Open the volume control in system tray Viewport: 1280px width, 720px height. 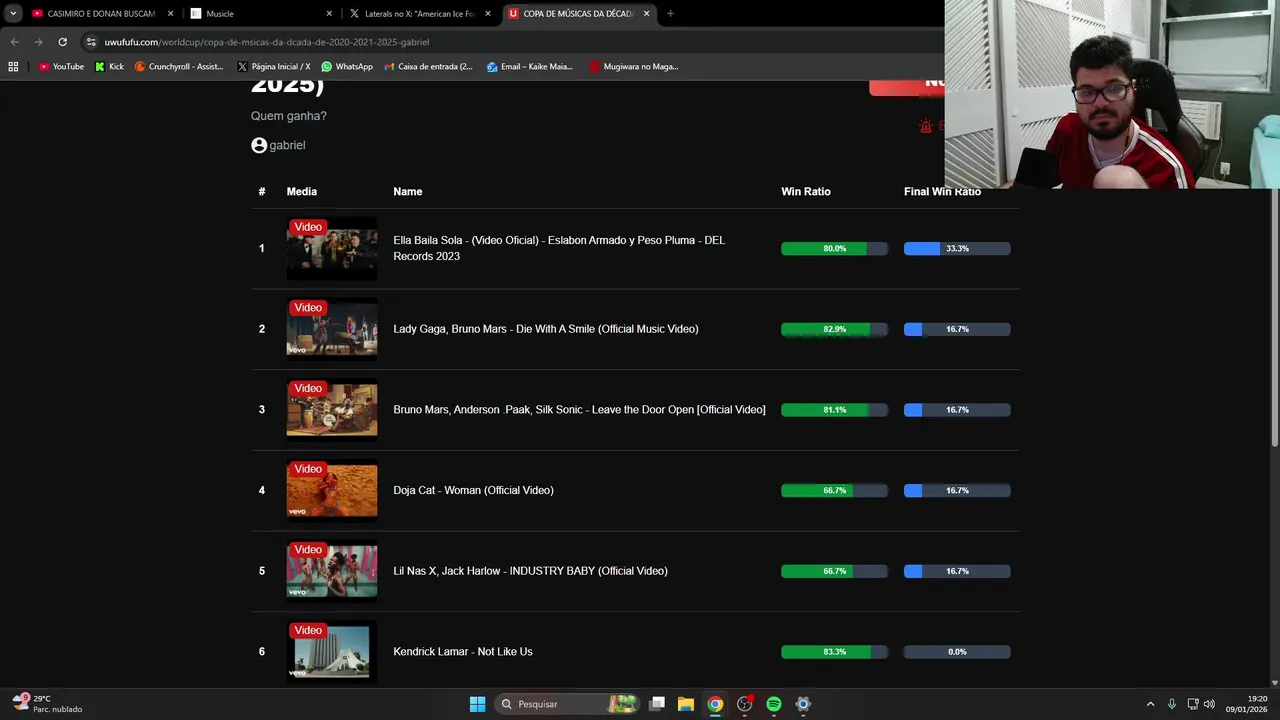[1209, 704]
